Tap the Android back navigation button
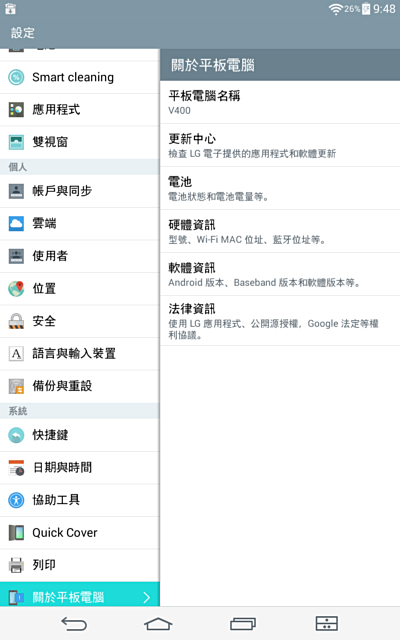The image size is (400, 640). click(x=74, y=624)
